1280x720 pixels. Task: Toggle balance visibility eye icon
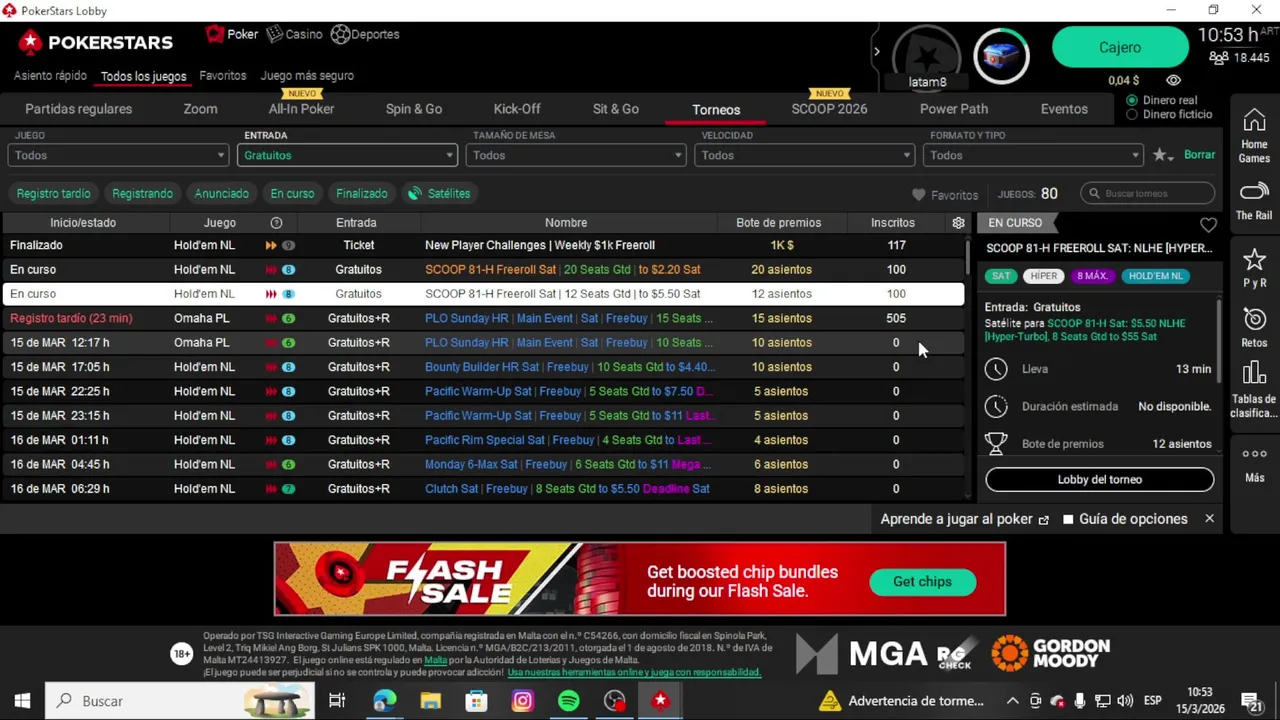pyautogui.click(x=1173, y=80)
